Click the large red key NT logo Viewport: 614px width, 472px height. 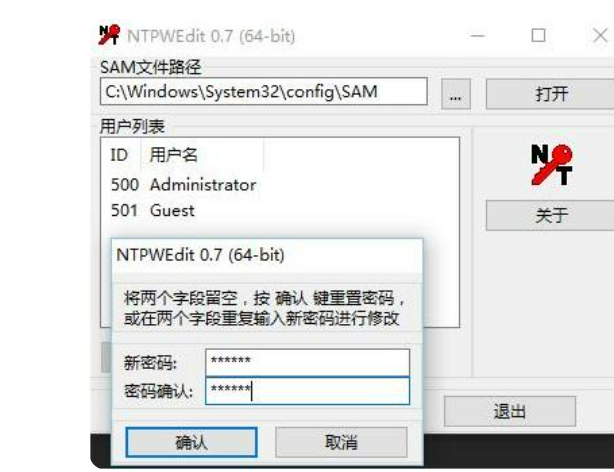point(552,165)
